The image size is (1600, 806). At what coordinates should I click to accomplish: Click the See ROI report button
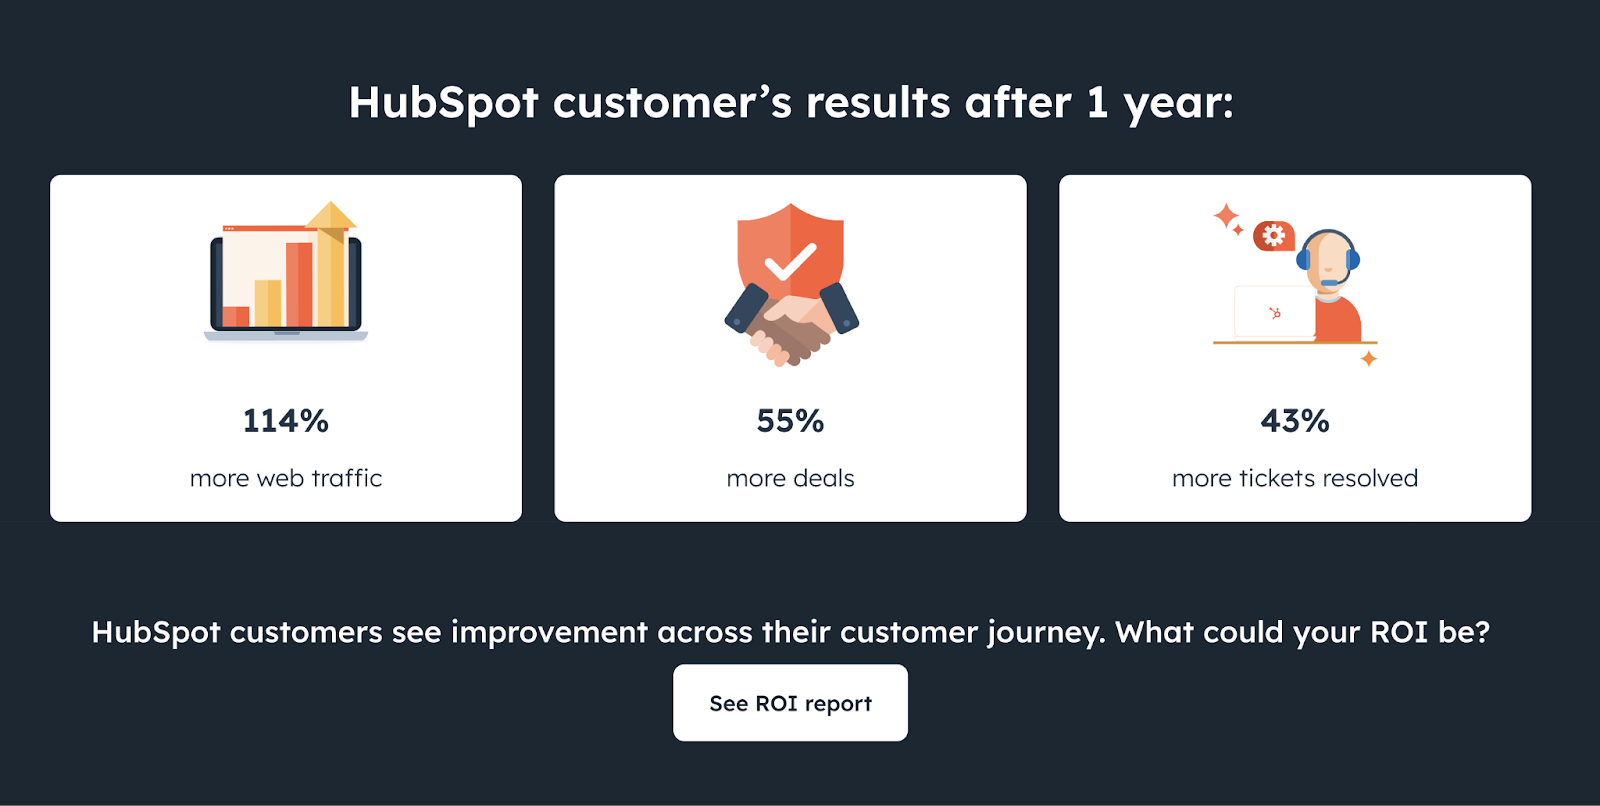point(790,702)
